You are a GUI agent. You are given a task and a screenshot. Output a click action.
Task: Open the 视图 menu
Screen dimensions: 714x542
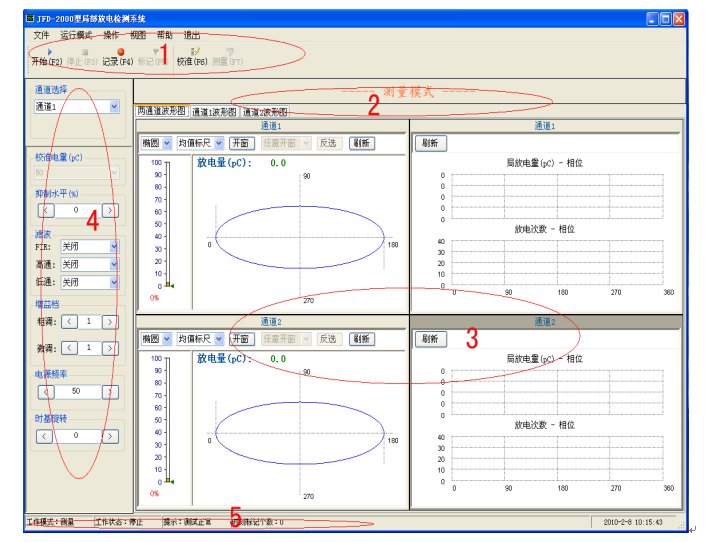138,35
